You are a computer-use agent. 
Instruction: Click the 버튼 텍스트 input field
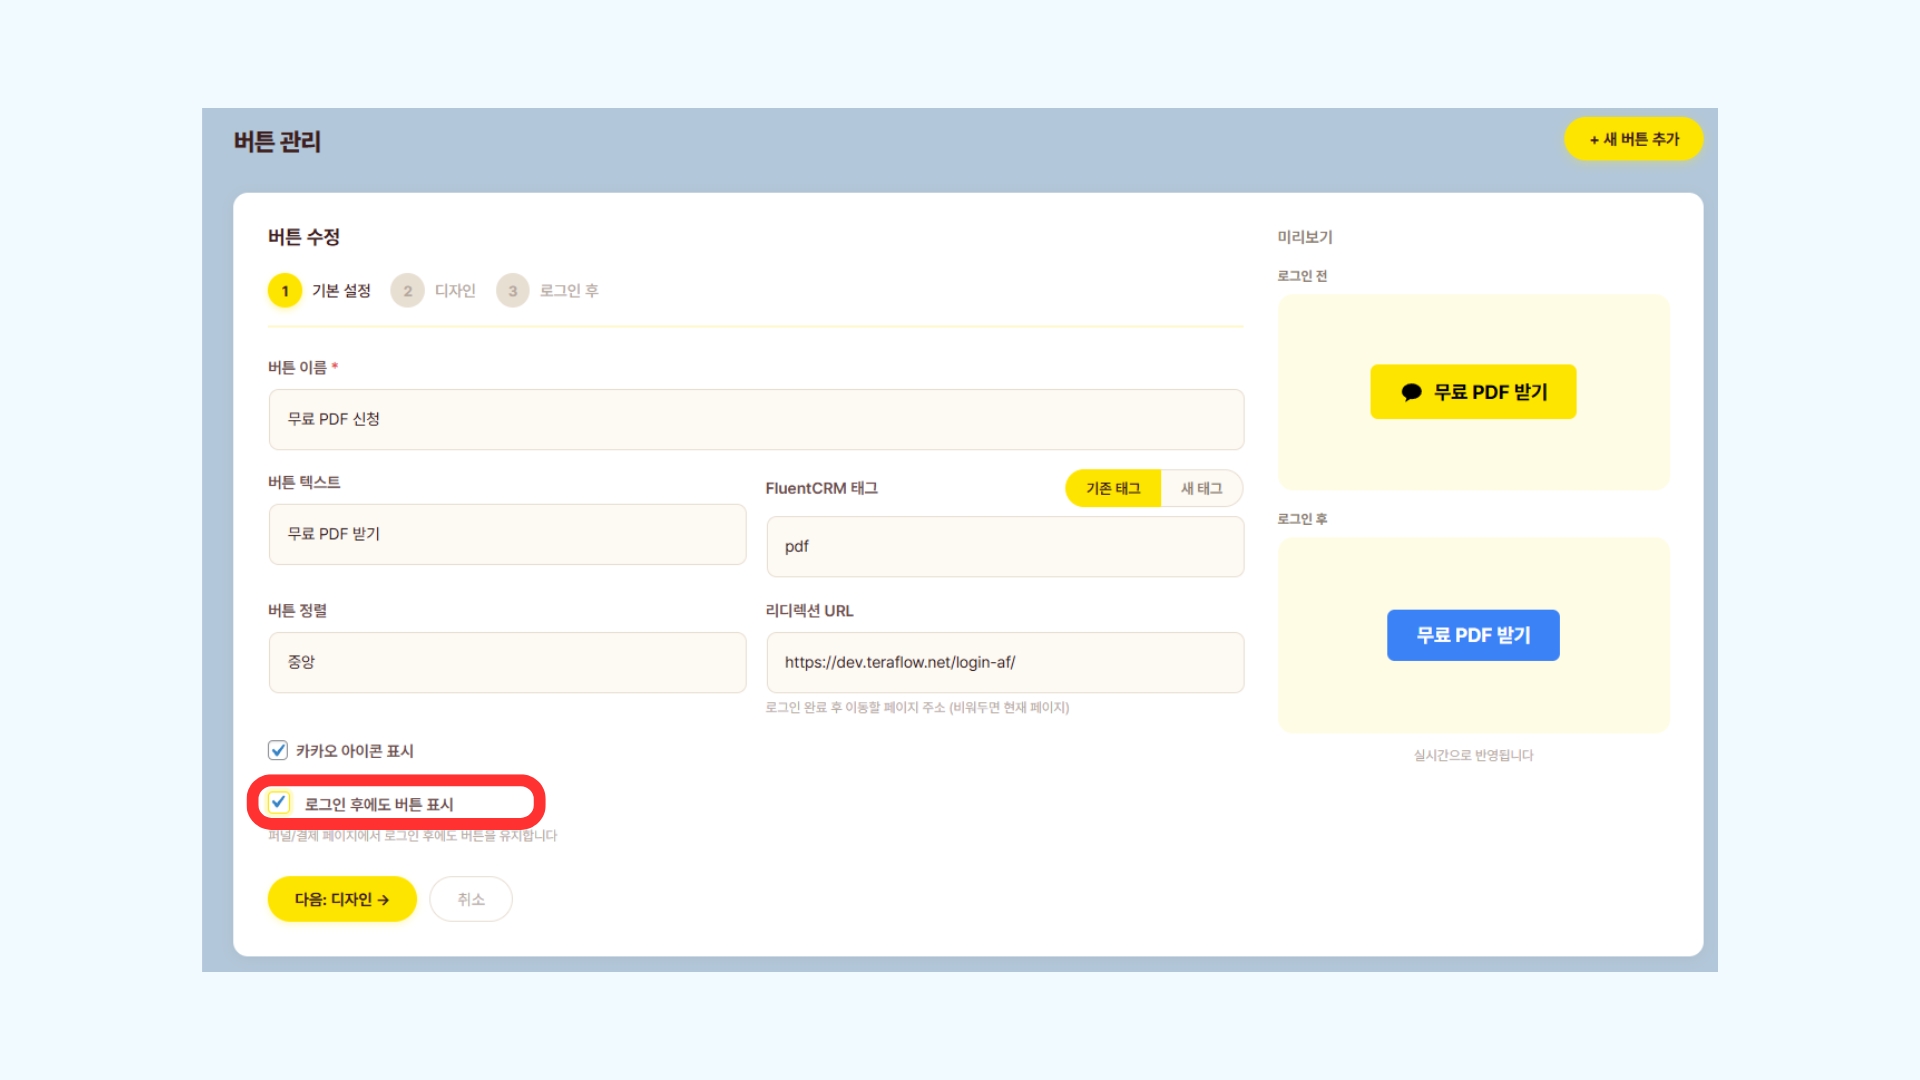[x=507, y=534]
